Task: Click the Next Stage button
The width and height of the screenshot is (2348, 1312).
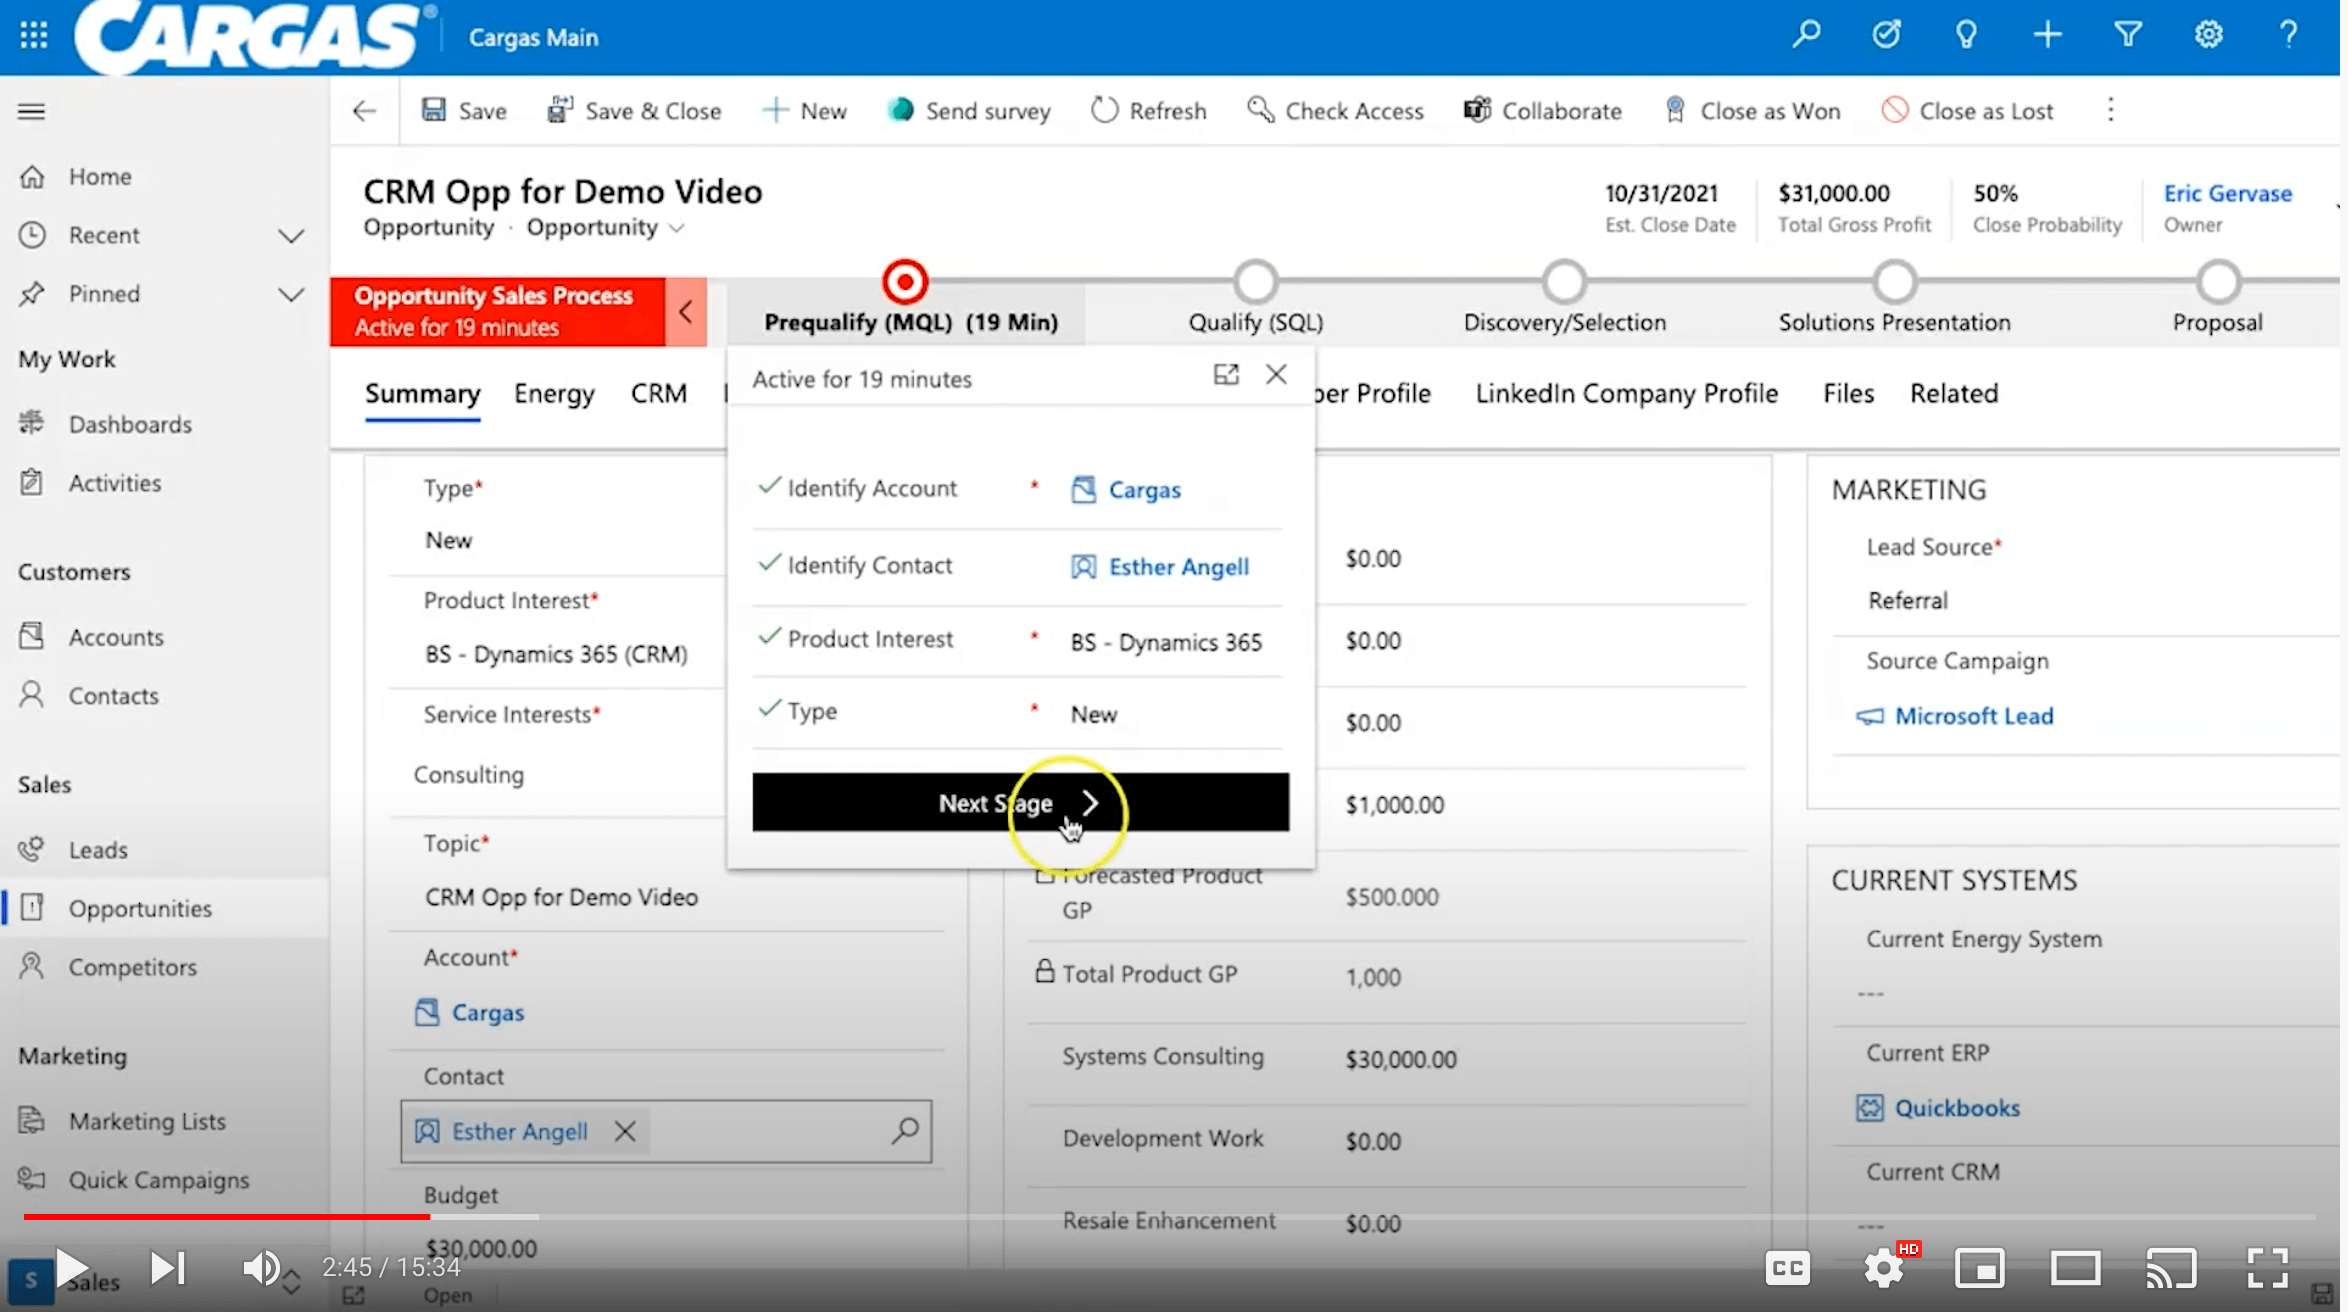Action: 1020,802
